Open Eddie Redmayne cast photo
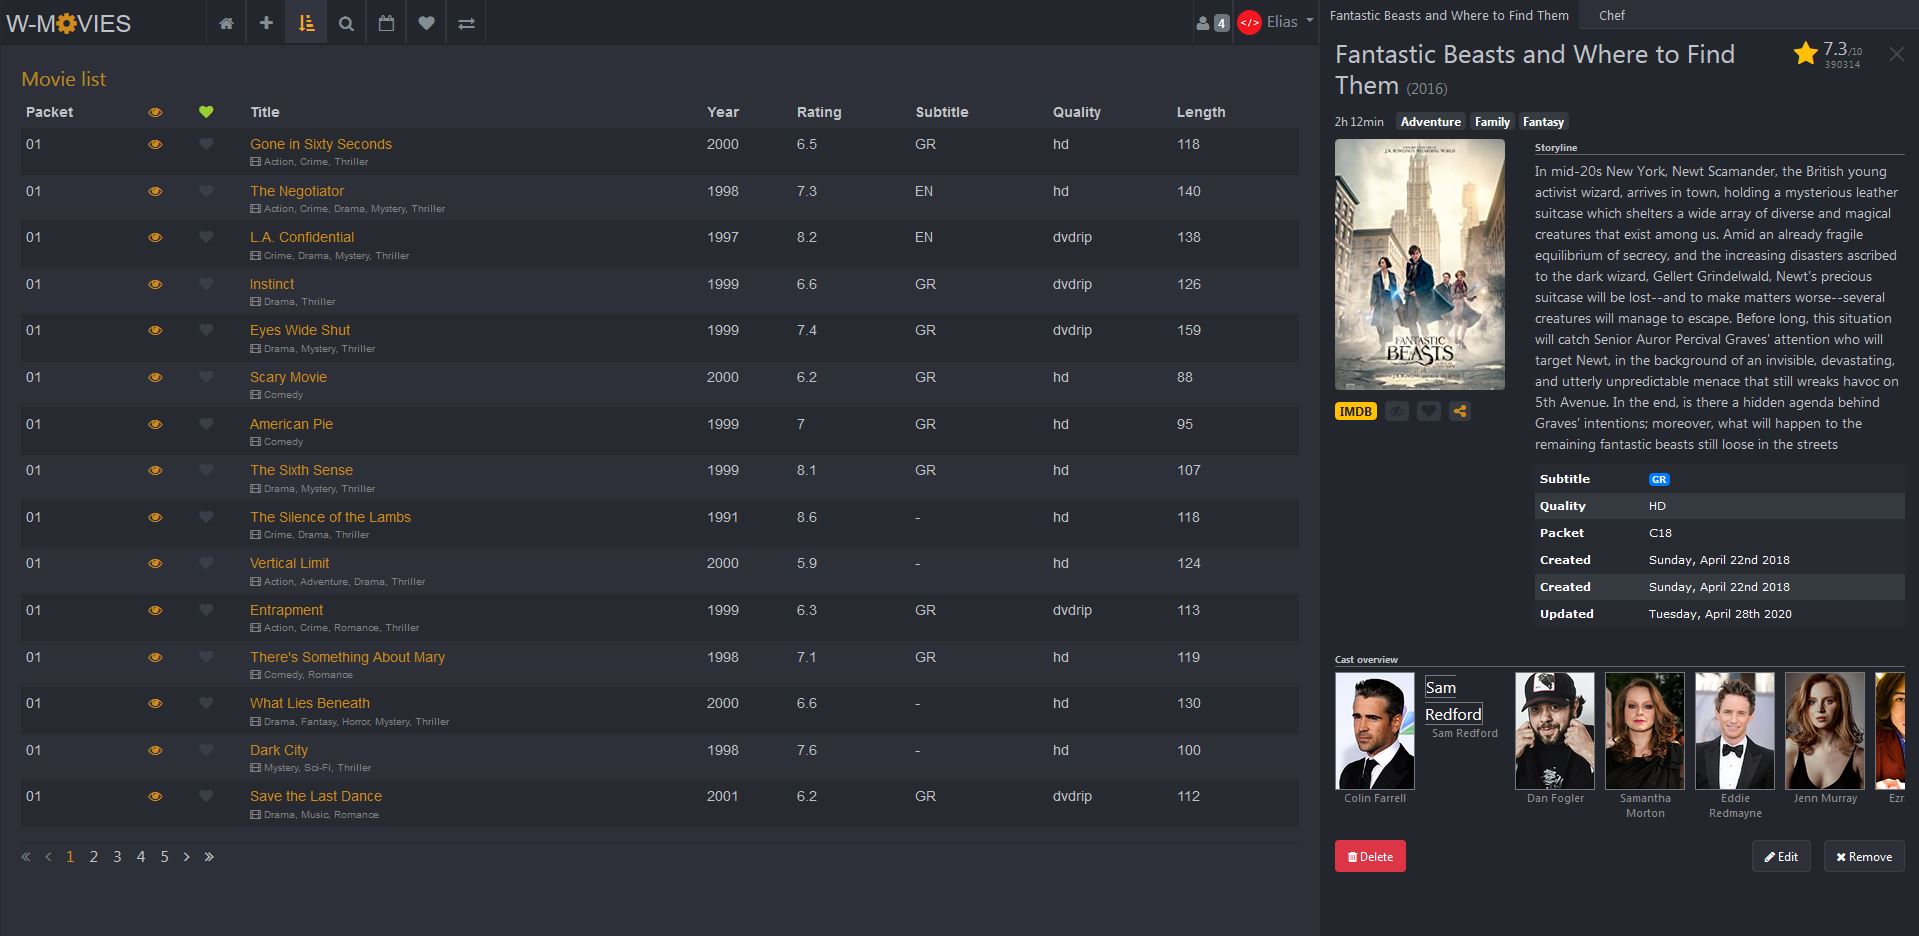The width and height of the screenshot is (1919, 936). point(1735,731)
